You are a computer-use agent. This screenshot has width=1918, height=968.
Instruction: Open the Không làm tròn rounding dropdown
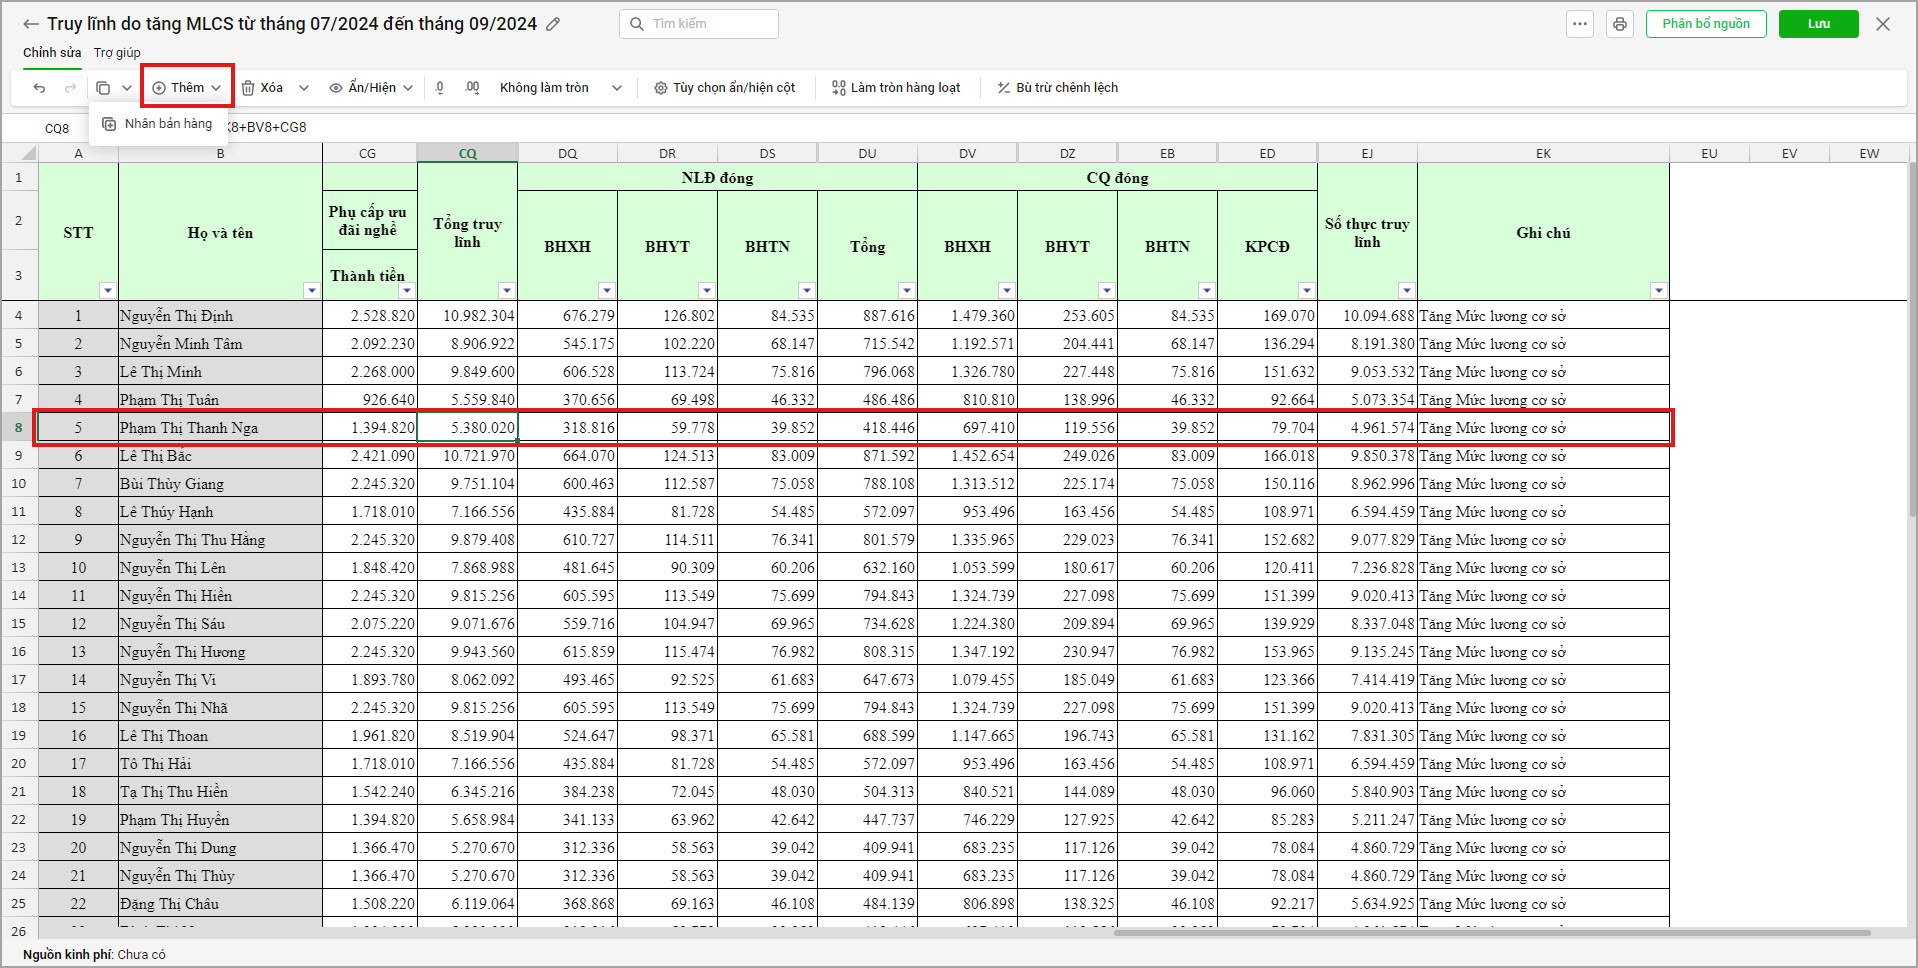(560, 88)
